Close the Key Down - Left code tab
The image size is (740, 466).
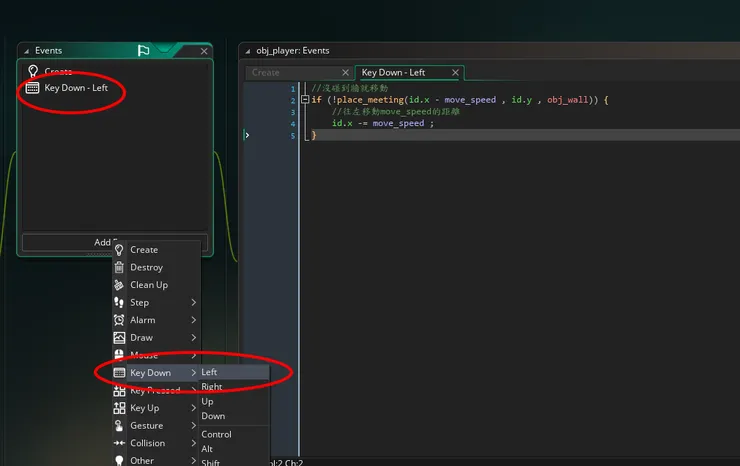455,72
